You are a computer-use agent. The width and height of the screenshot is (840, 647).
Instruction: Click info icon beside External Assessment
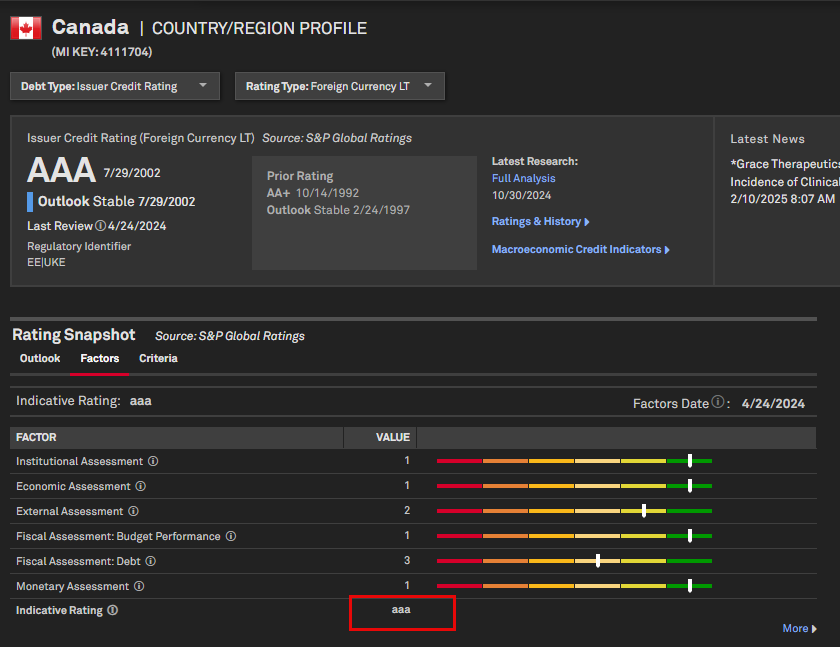[133, 511]
